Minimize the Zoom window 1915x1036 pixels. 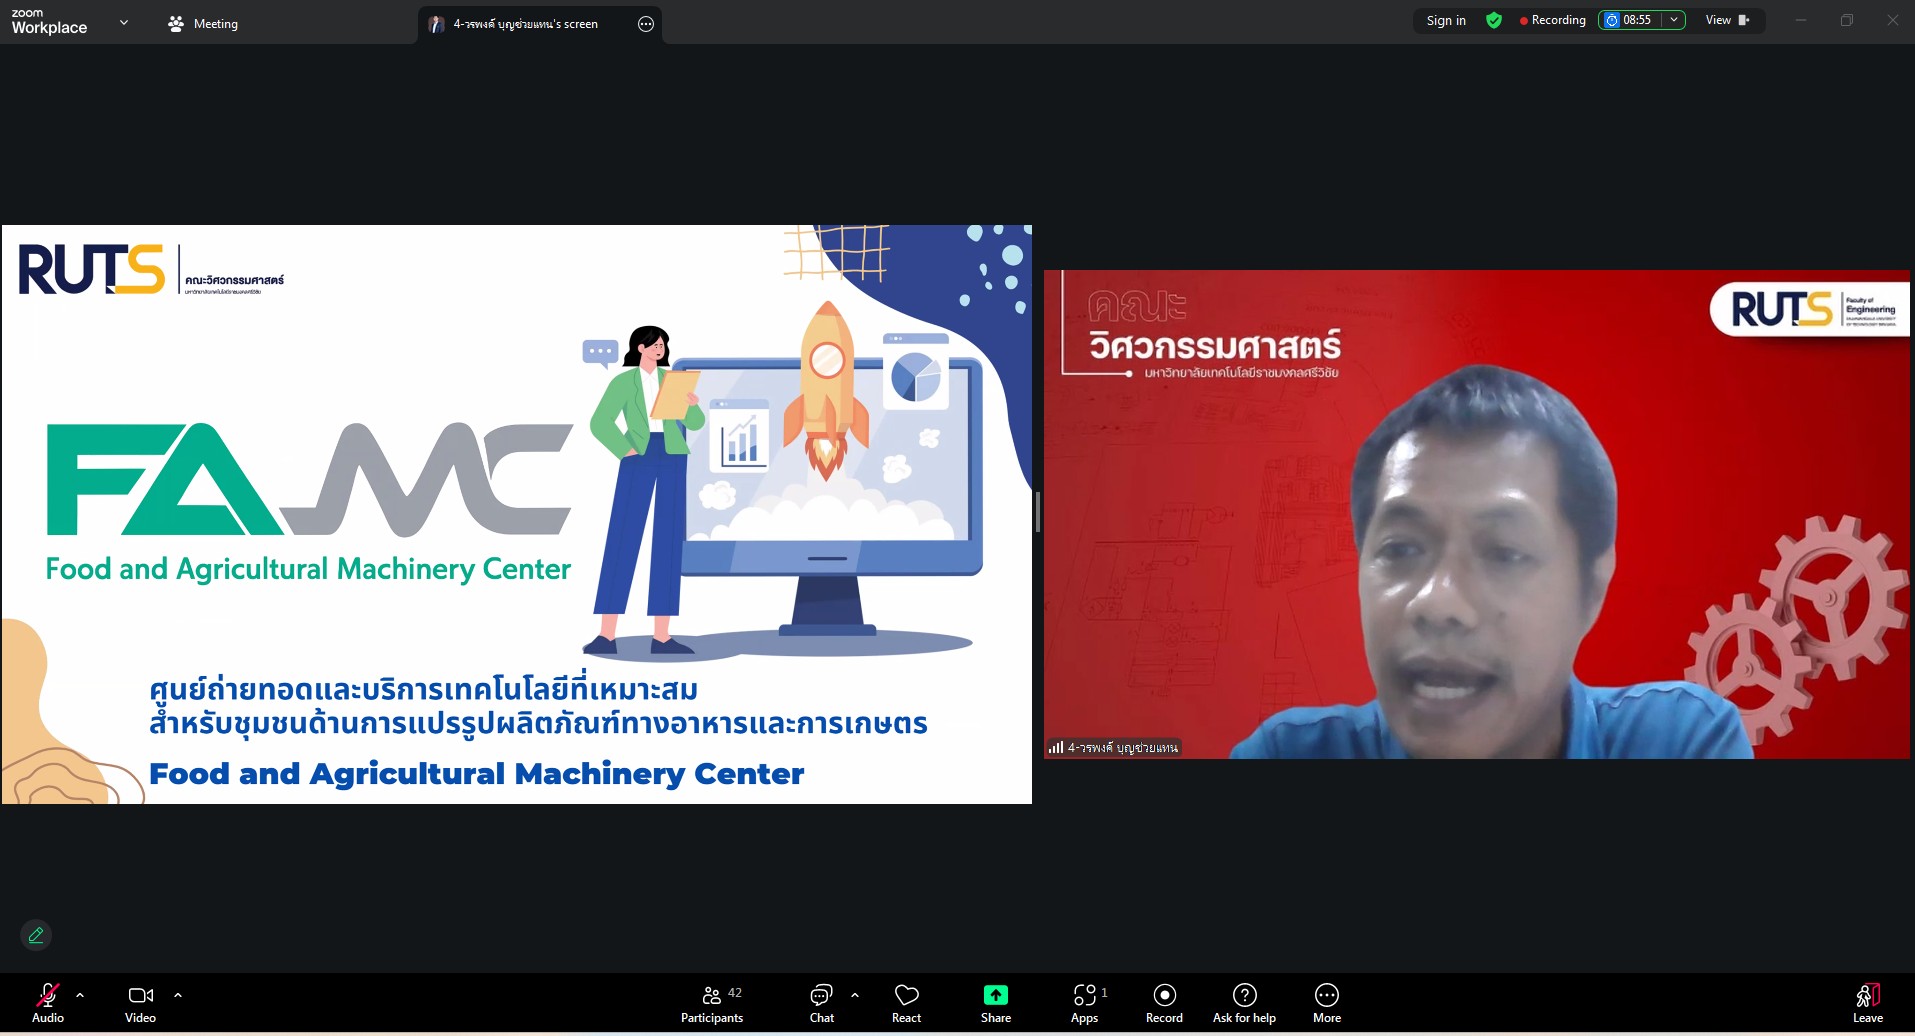coord(1801,20)
